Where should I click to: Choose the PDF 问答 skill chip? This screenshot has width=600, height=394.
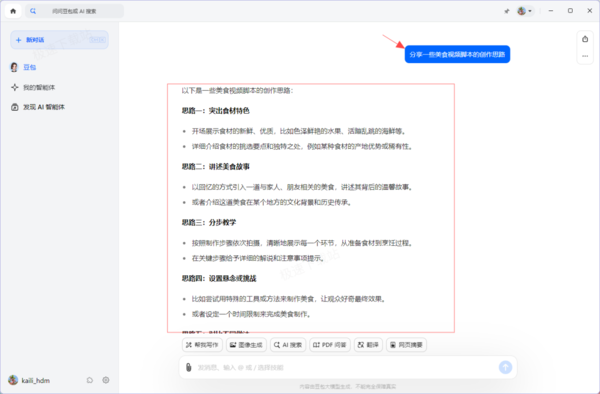(x=330, y=345)
